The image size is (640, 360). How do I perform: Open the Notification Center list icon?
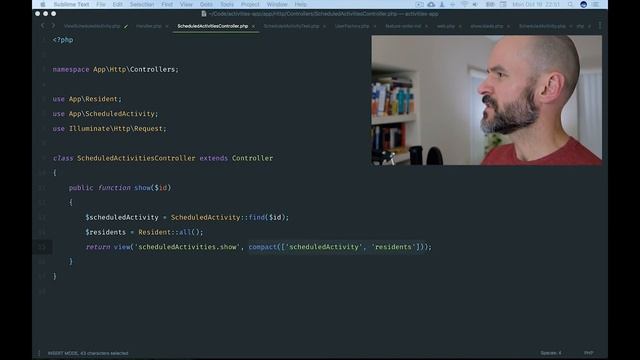tap(596, 4)
